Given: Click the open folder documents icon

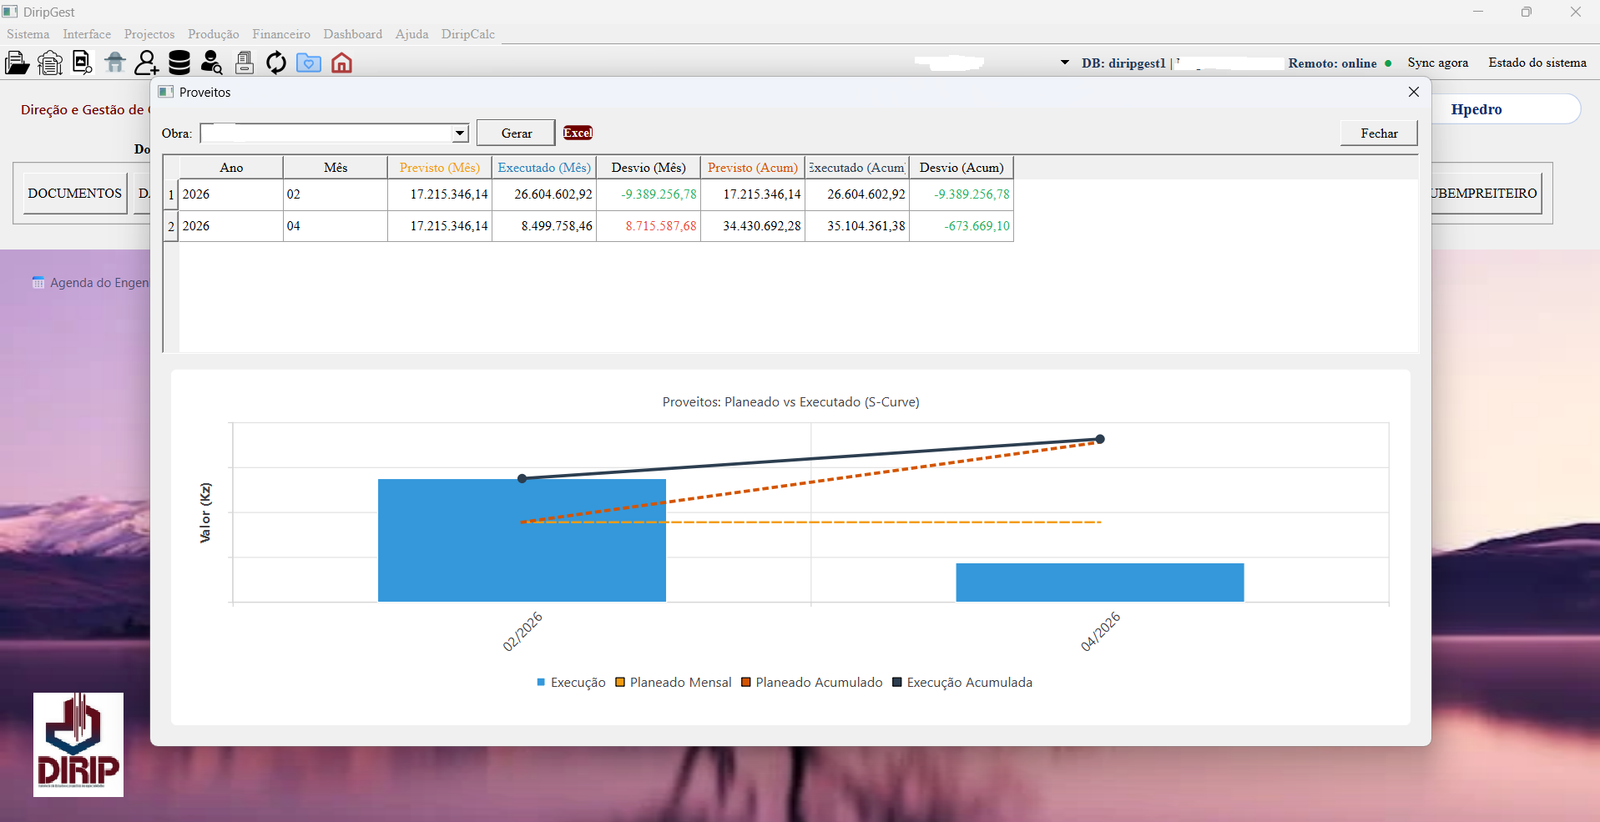Looking at the screenshot, I should [17, 63].
